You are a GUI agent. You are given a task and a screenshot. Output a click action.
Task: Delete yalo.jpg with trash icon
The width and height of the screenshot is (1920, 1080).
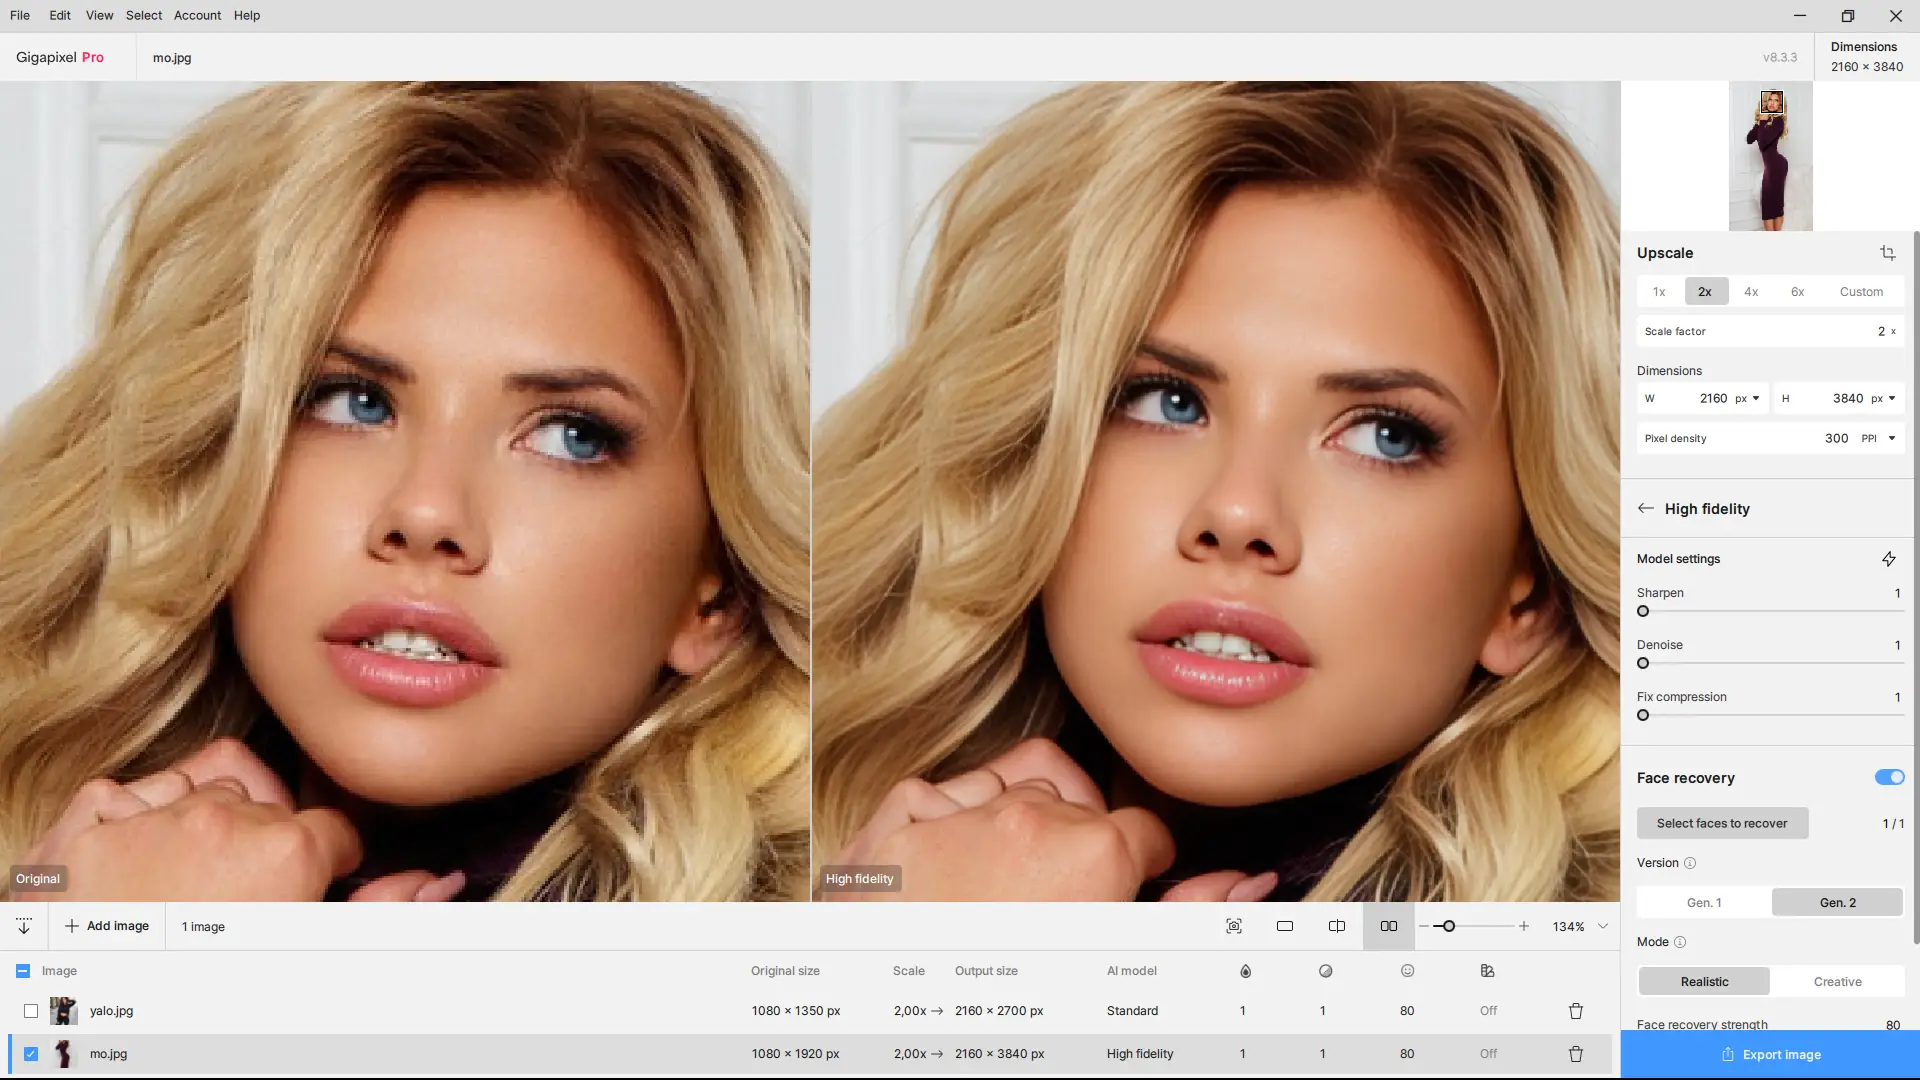(1576, 1011)
